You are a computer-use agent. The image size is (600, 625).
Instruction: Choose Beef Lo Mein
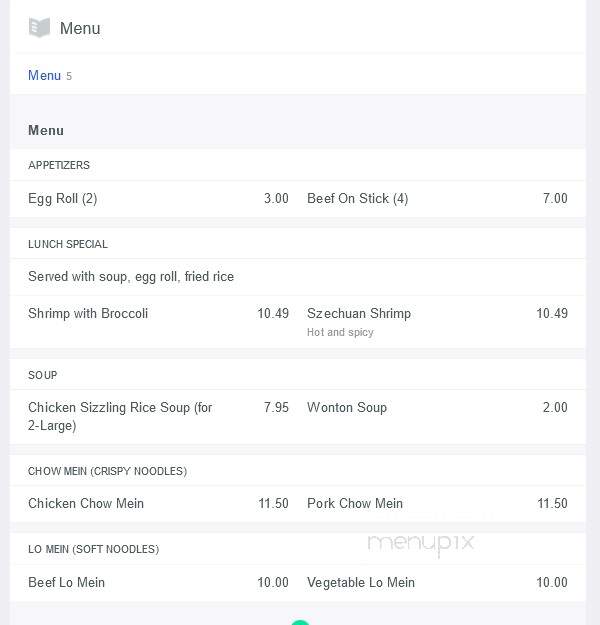pyautogui.click(x=66, y=582)
